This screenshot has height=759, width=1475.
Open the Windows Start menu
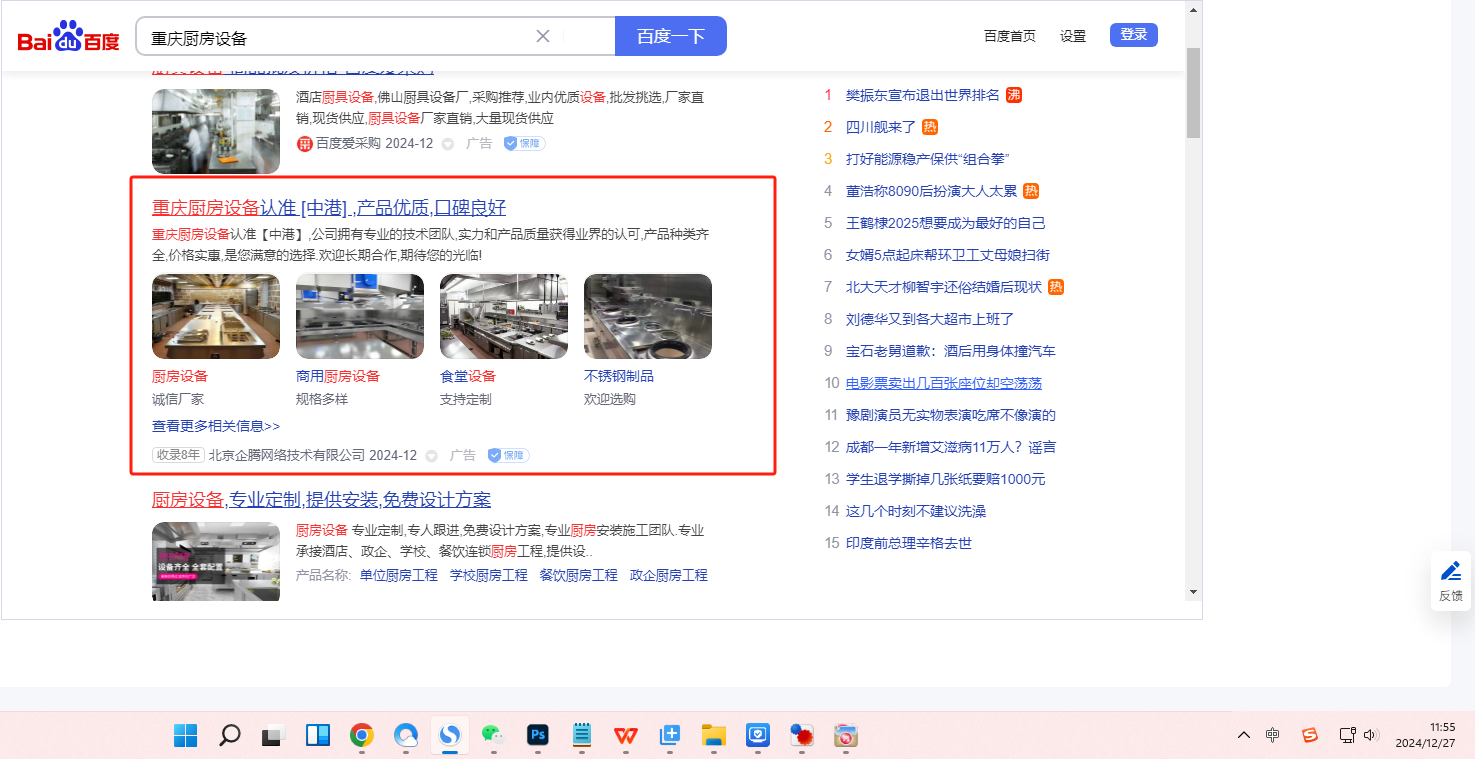185,736
